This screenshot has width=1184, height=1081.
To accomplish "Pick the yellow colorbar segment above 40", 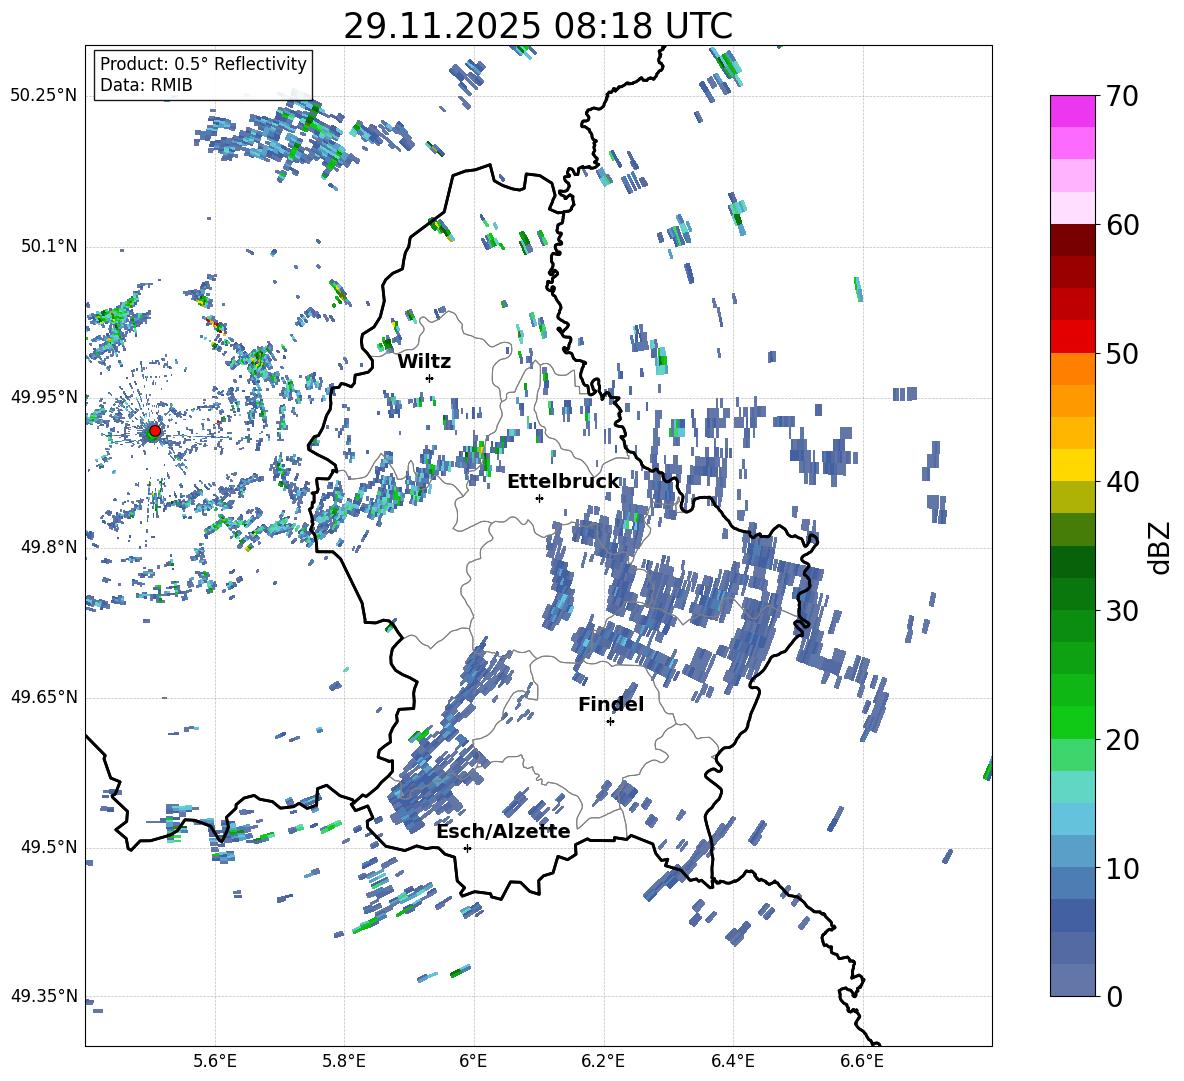I will tap(1073, 465).
